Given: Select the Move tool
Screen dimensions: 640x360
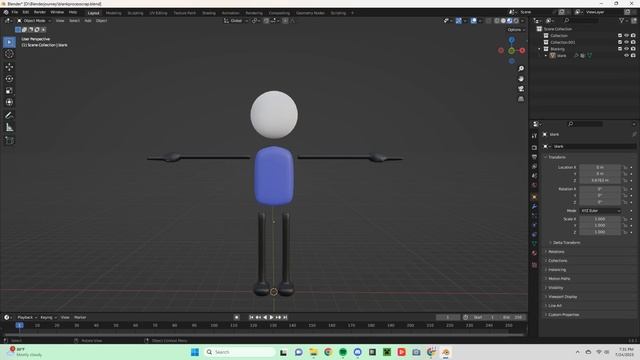Looking at the screenshot, I should click(x=9, y=67).
